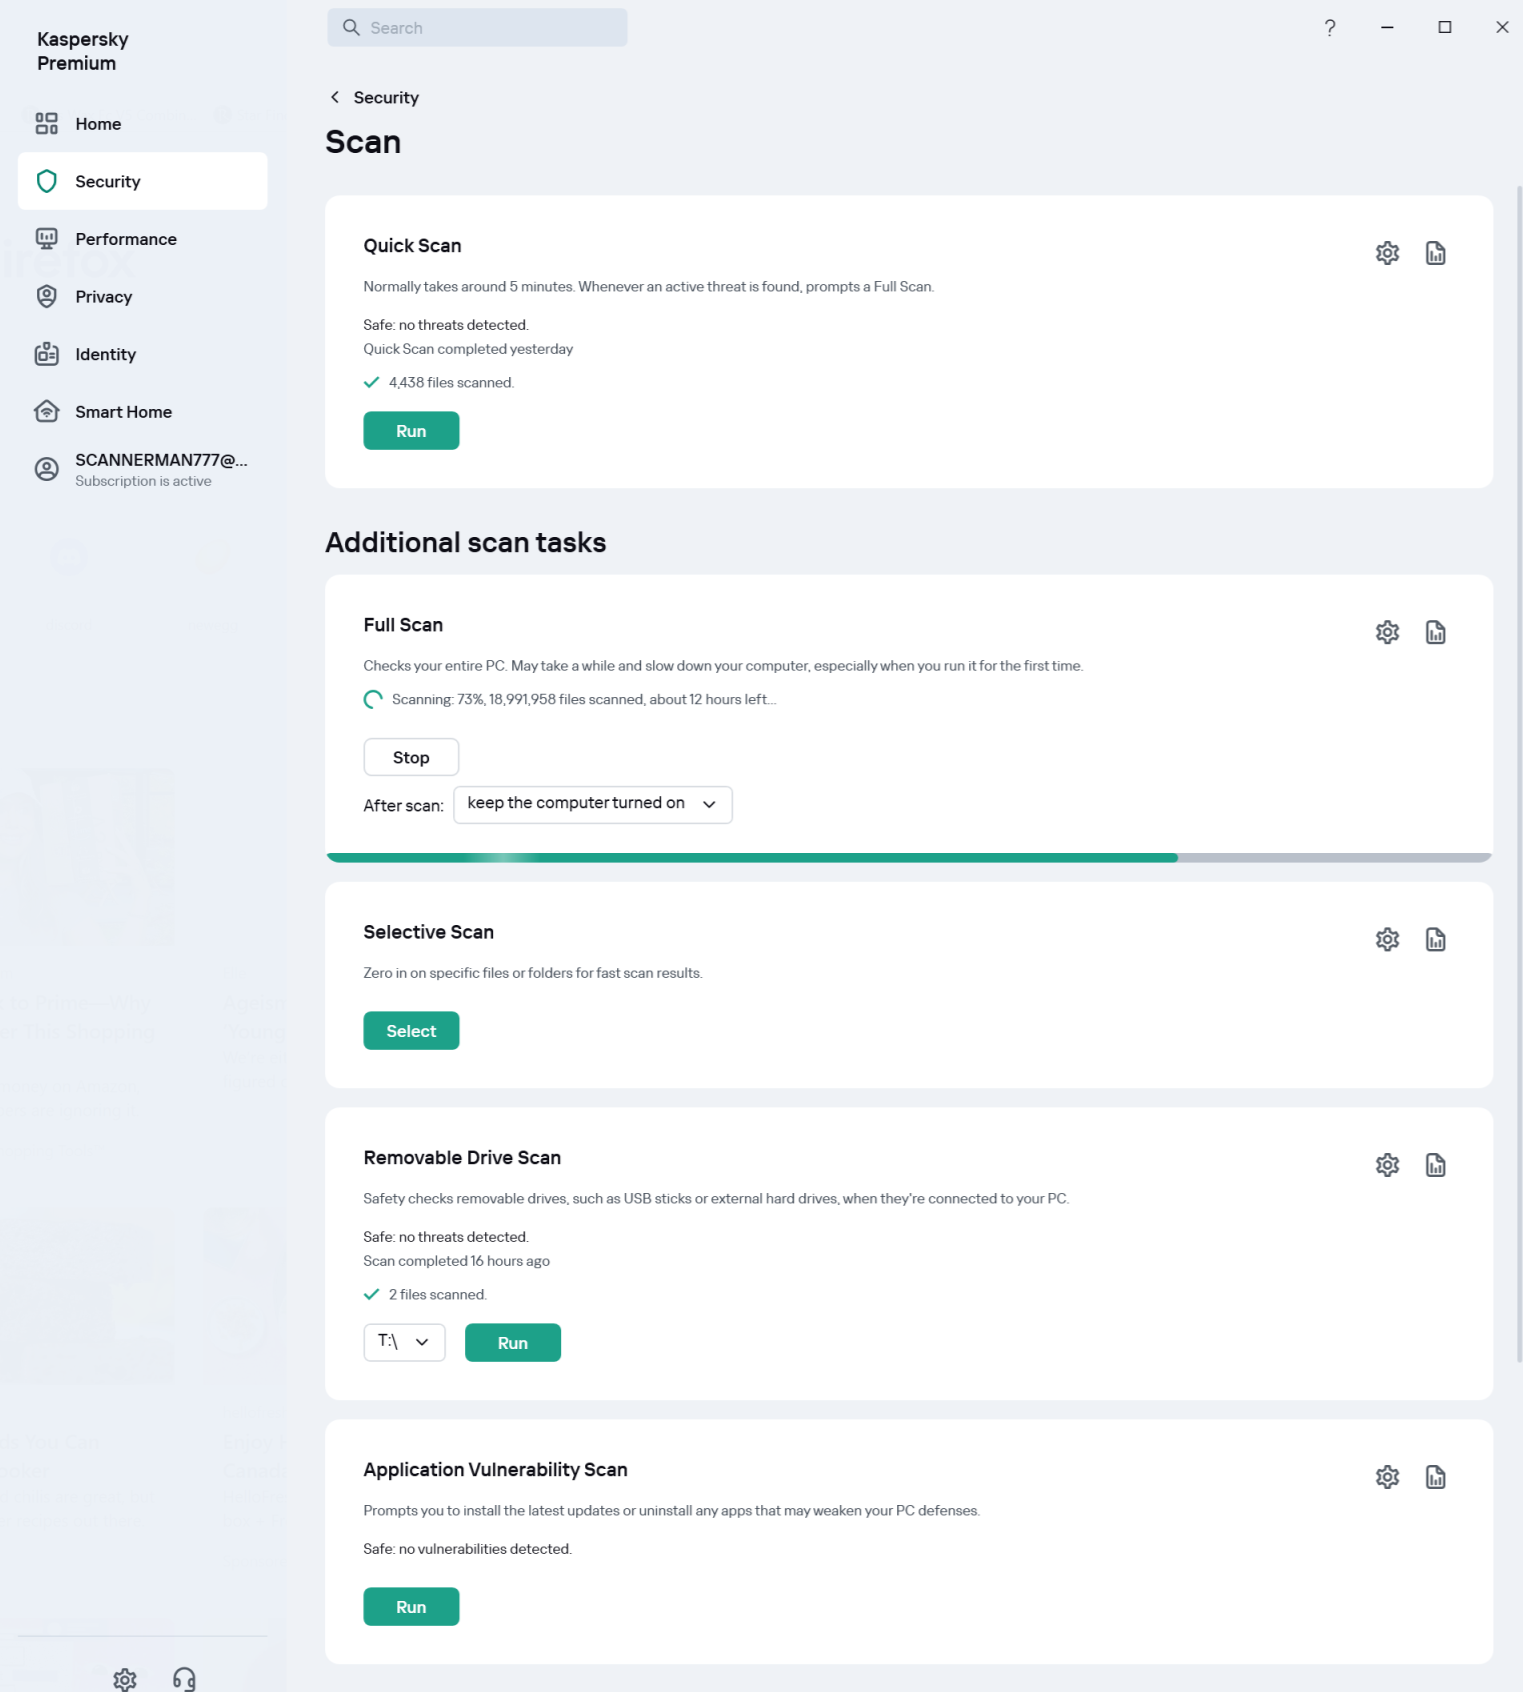Click 'Subscription is active' text

(143, 481)
